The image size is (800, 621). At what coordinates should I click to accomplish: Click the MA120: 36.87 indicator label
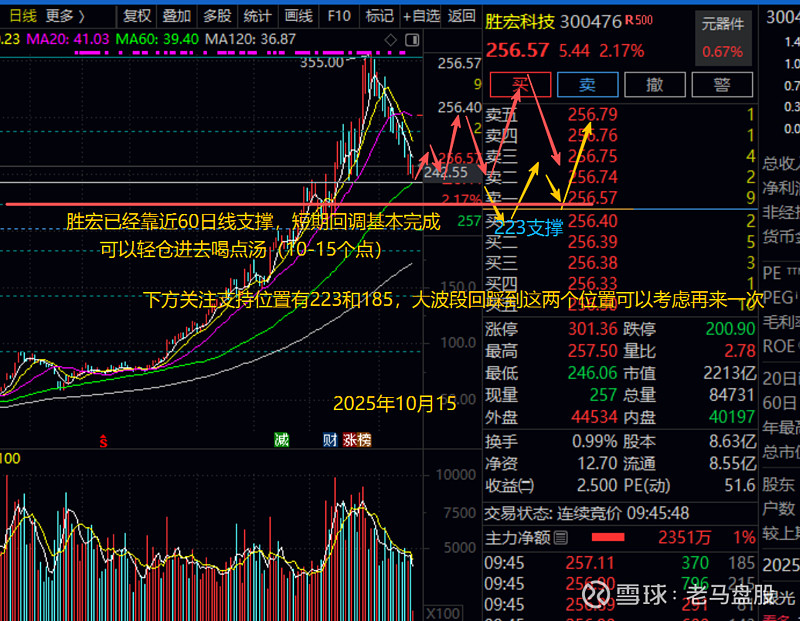(250, 39)
